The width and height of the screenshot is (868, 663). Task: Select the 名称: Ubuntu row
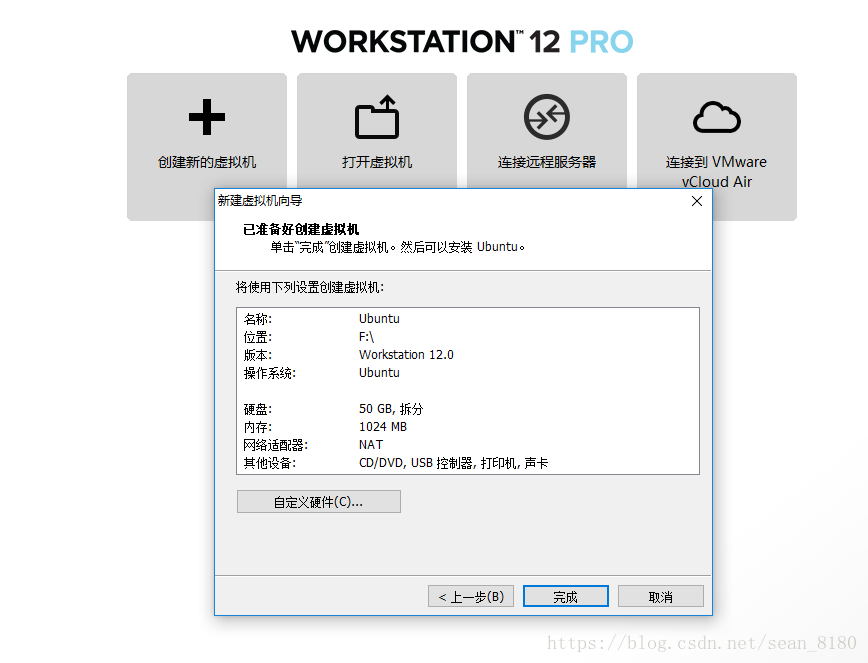(468, 319)
